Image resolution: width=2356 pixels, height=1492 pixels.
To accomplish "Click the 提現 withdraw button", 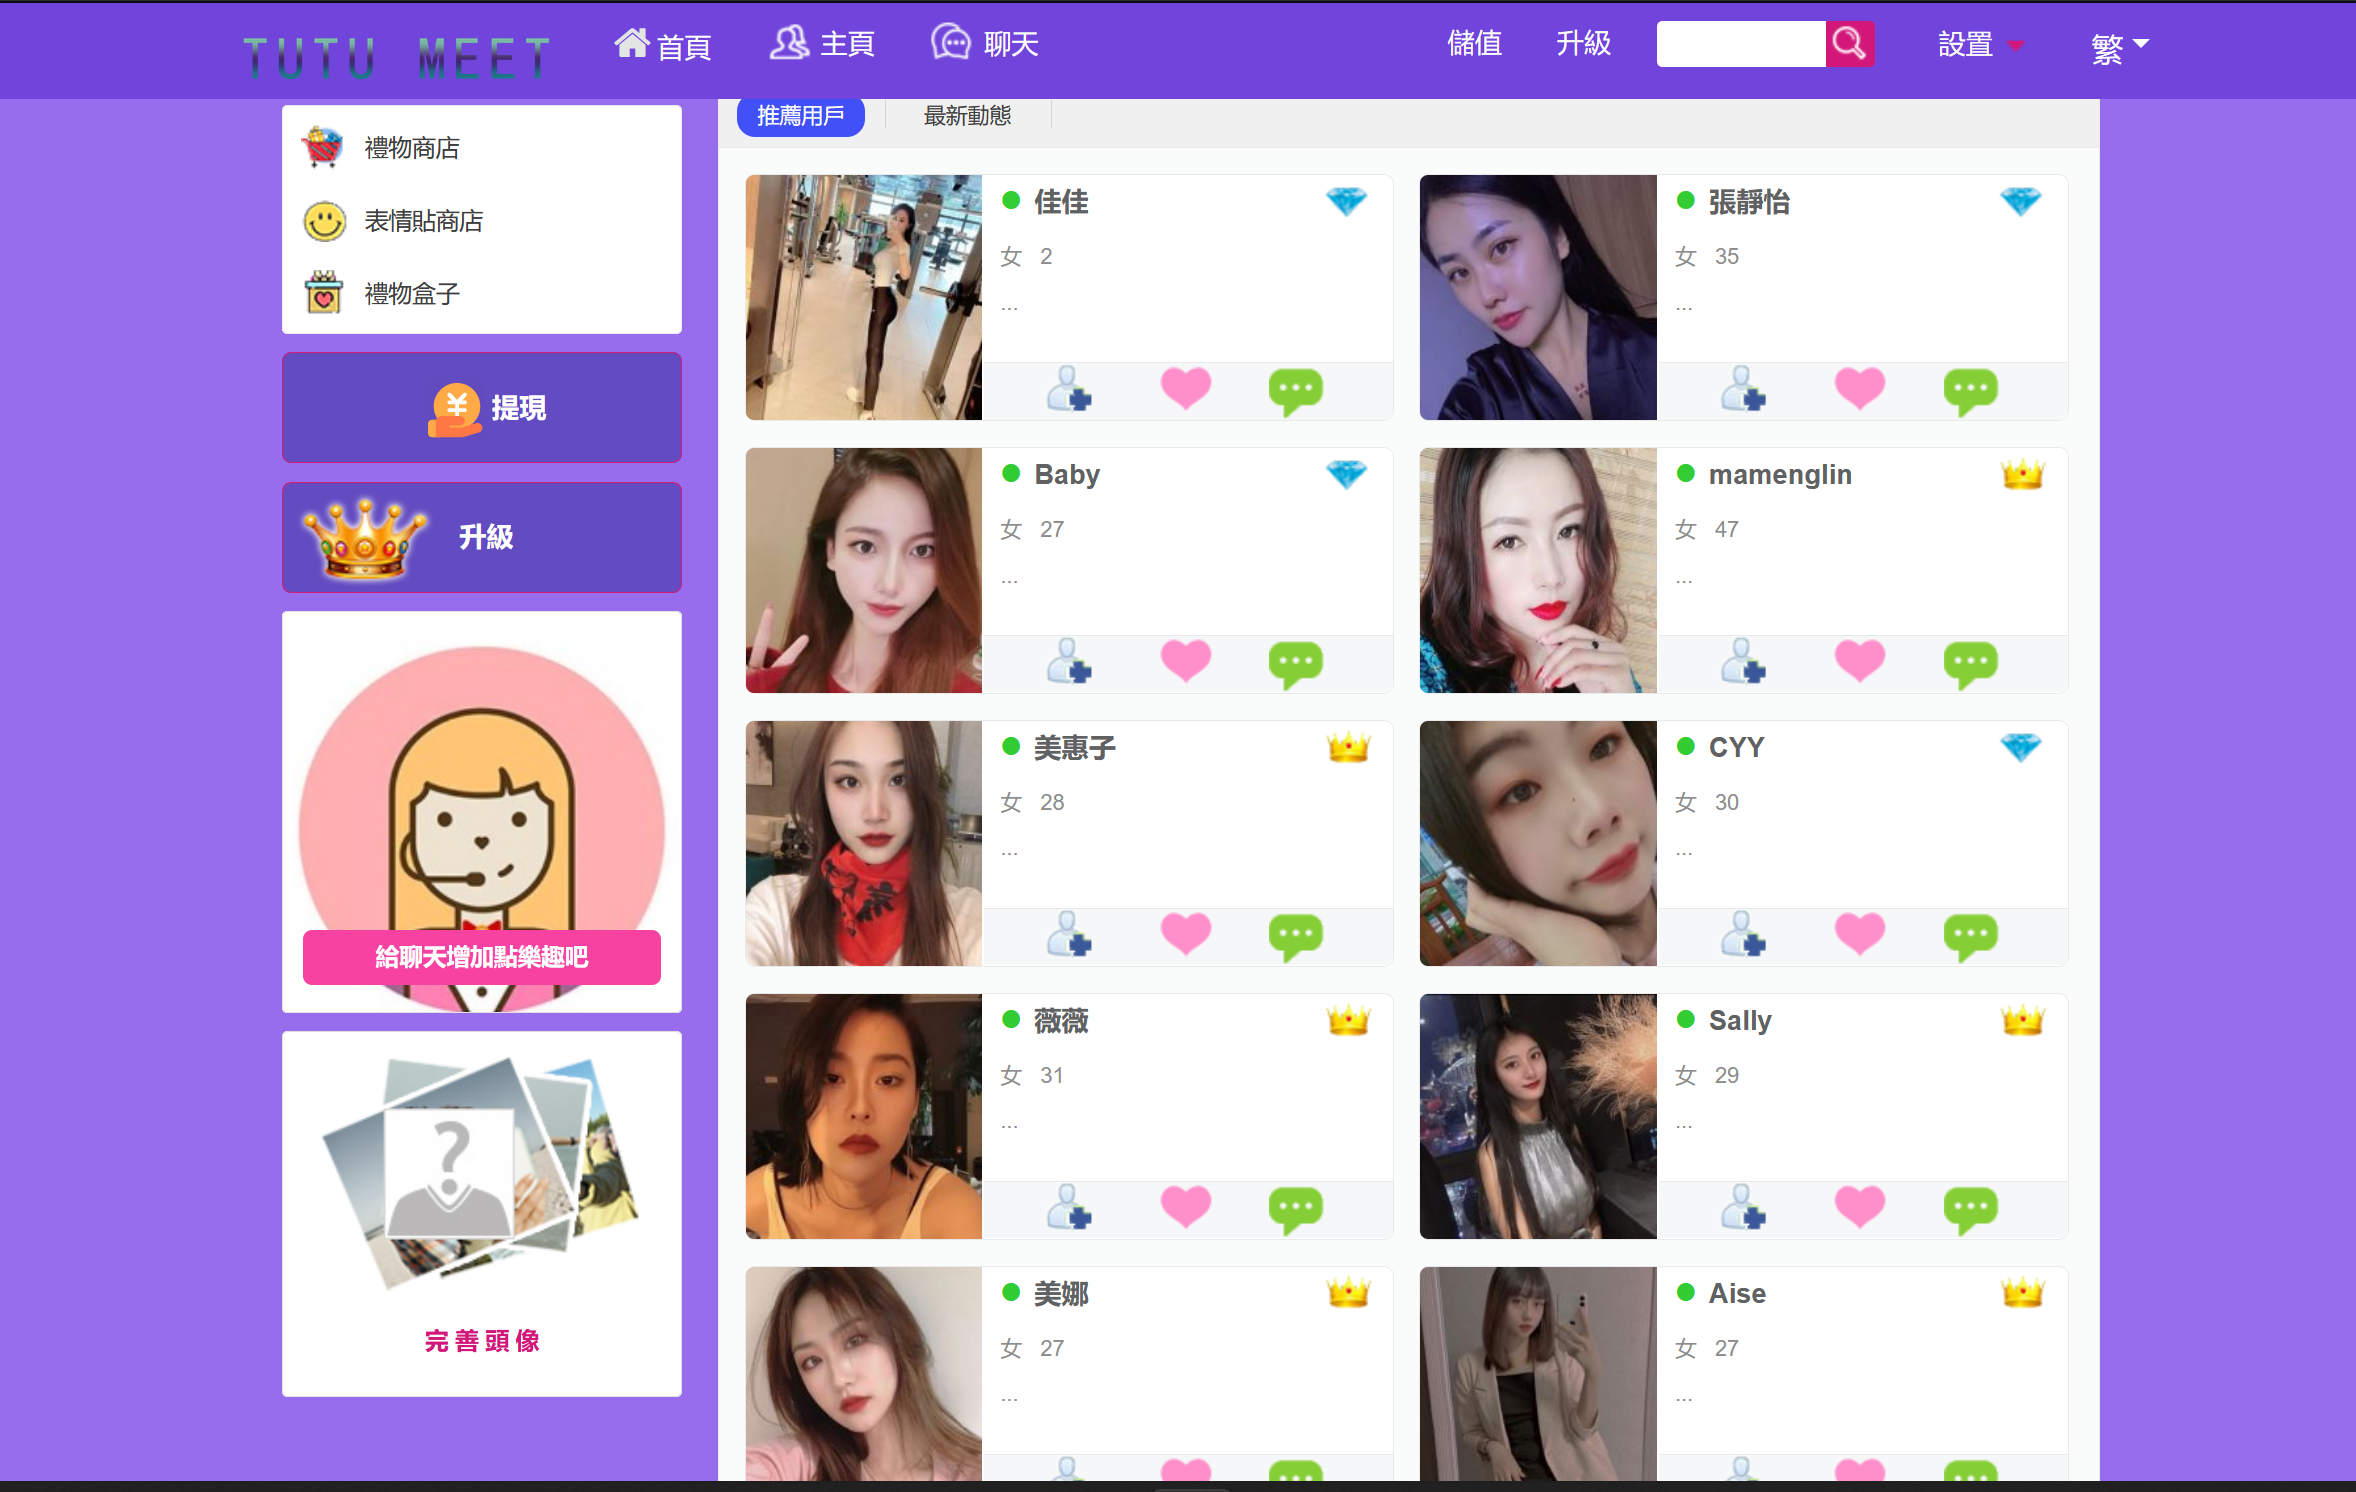I will pos(482,408).
